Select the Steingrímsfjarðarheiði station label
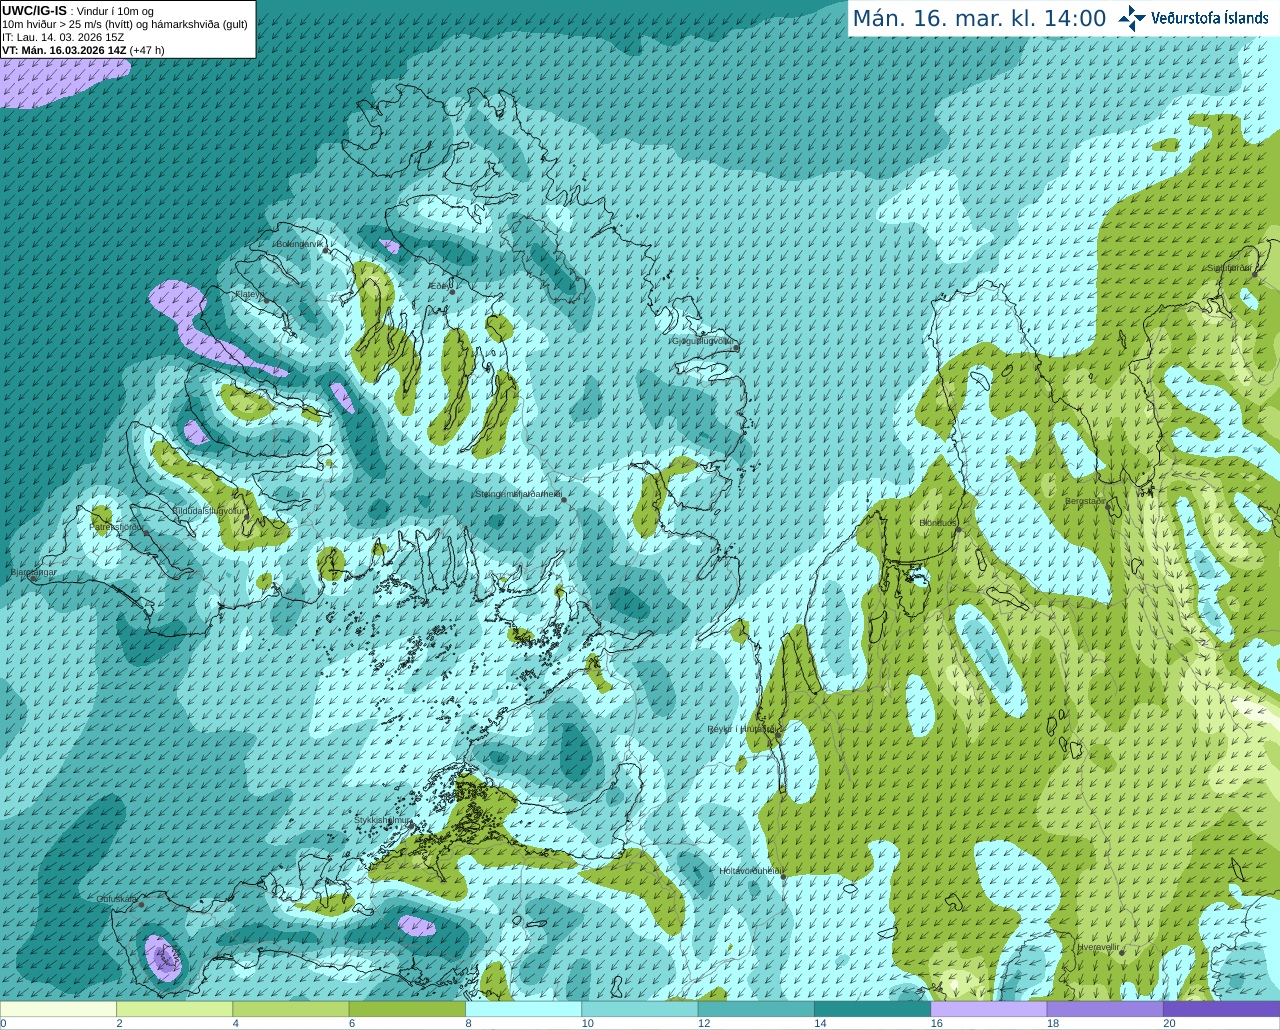 [x=517, y=493]
